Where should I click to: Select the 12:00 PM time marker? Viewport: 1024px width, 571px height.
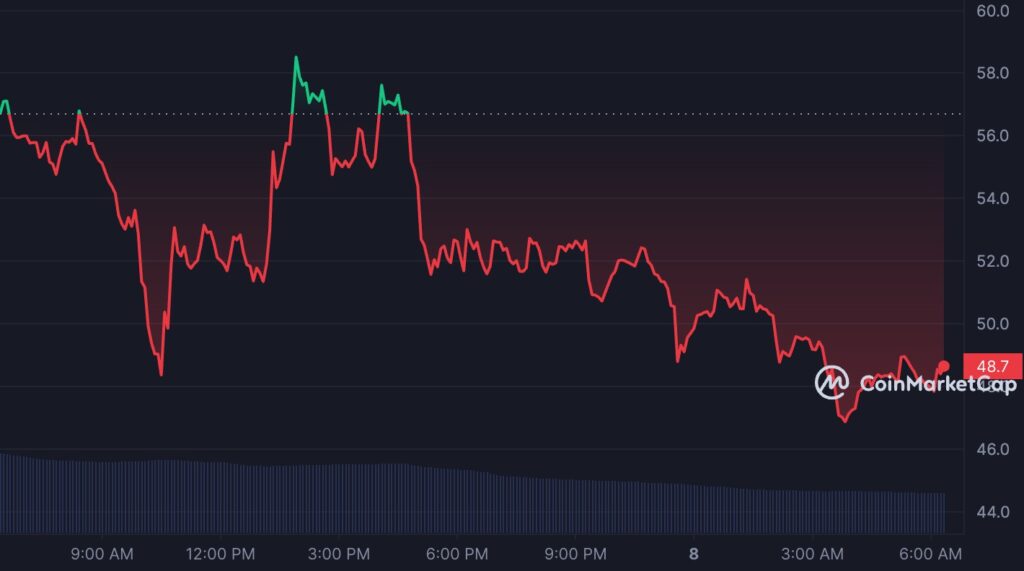click(x=222, y=553)
